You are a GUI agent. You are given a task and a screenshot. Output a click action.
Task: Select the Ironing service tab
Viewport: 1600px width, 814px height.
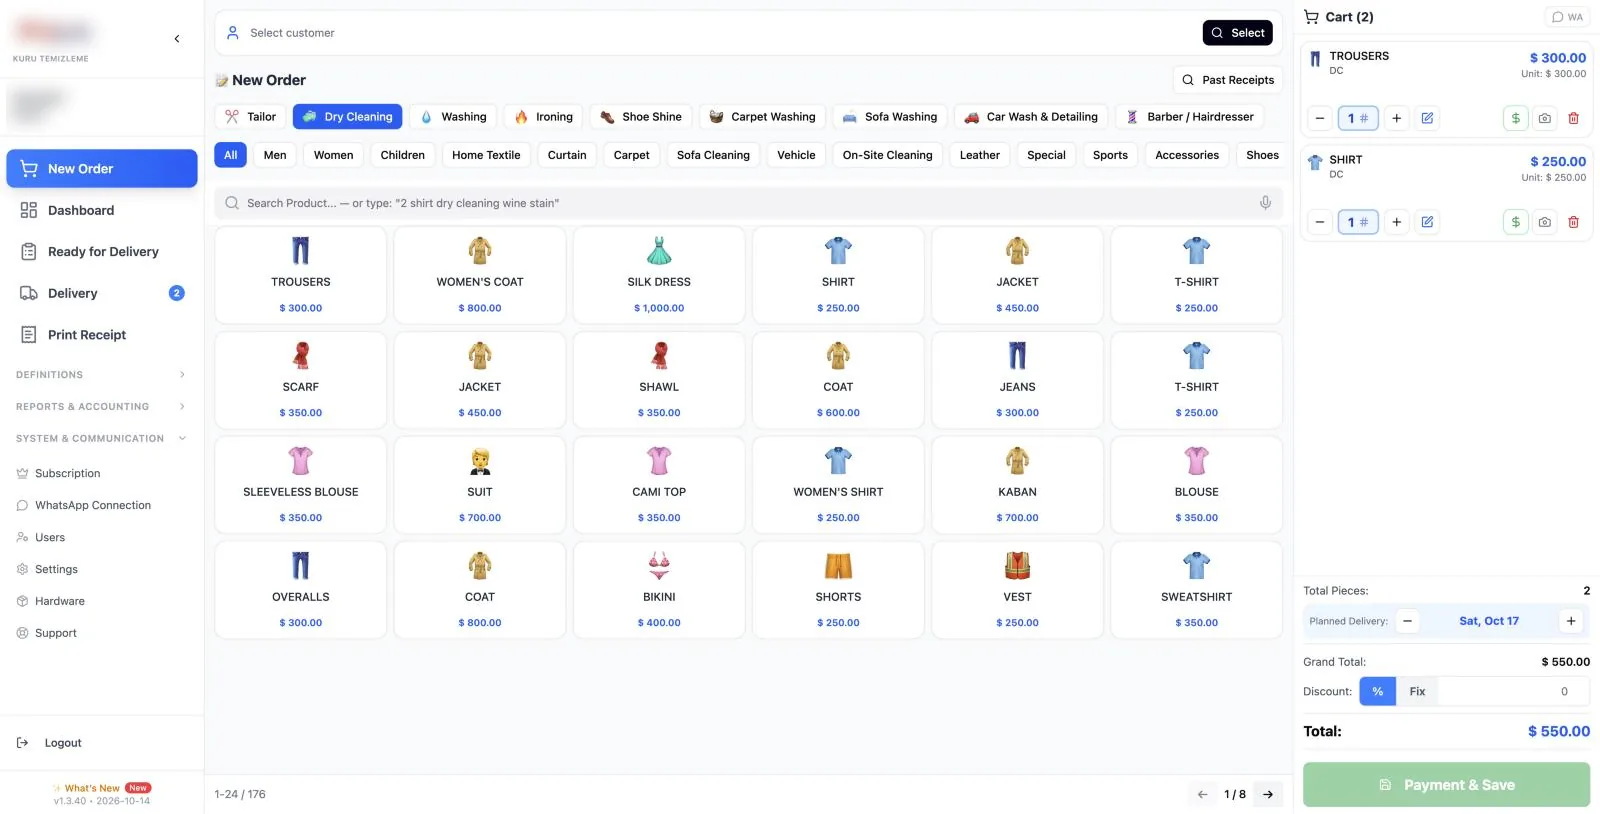pos(544,117)
